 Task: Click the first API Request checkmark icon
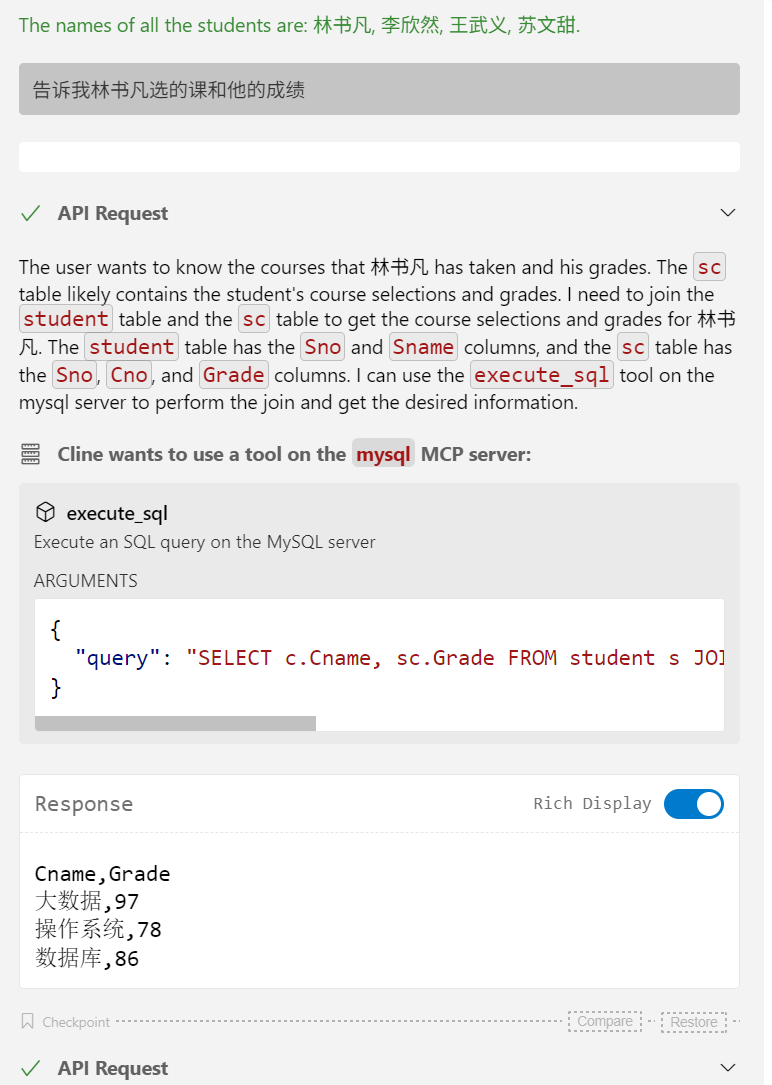tap(30, 213)
